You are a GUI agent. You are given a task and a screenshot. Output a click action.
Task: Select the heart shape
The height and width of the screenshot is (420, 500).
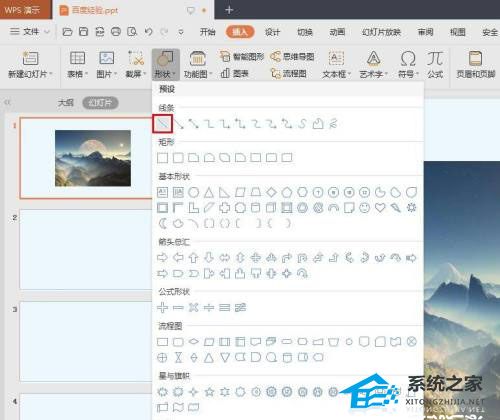(x=380, y=208)
